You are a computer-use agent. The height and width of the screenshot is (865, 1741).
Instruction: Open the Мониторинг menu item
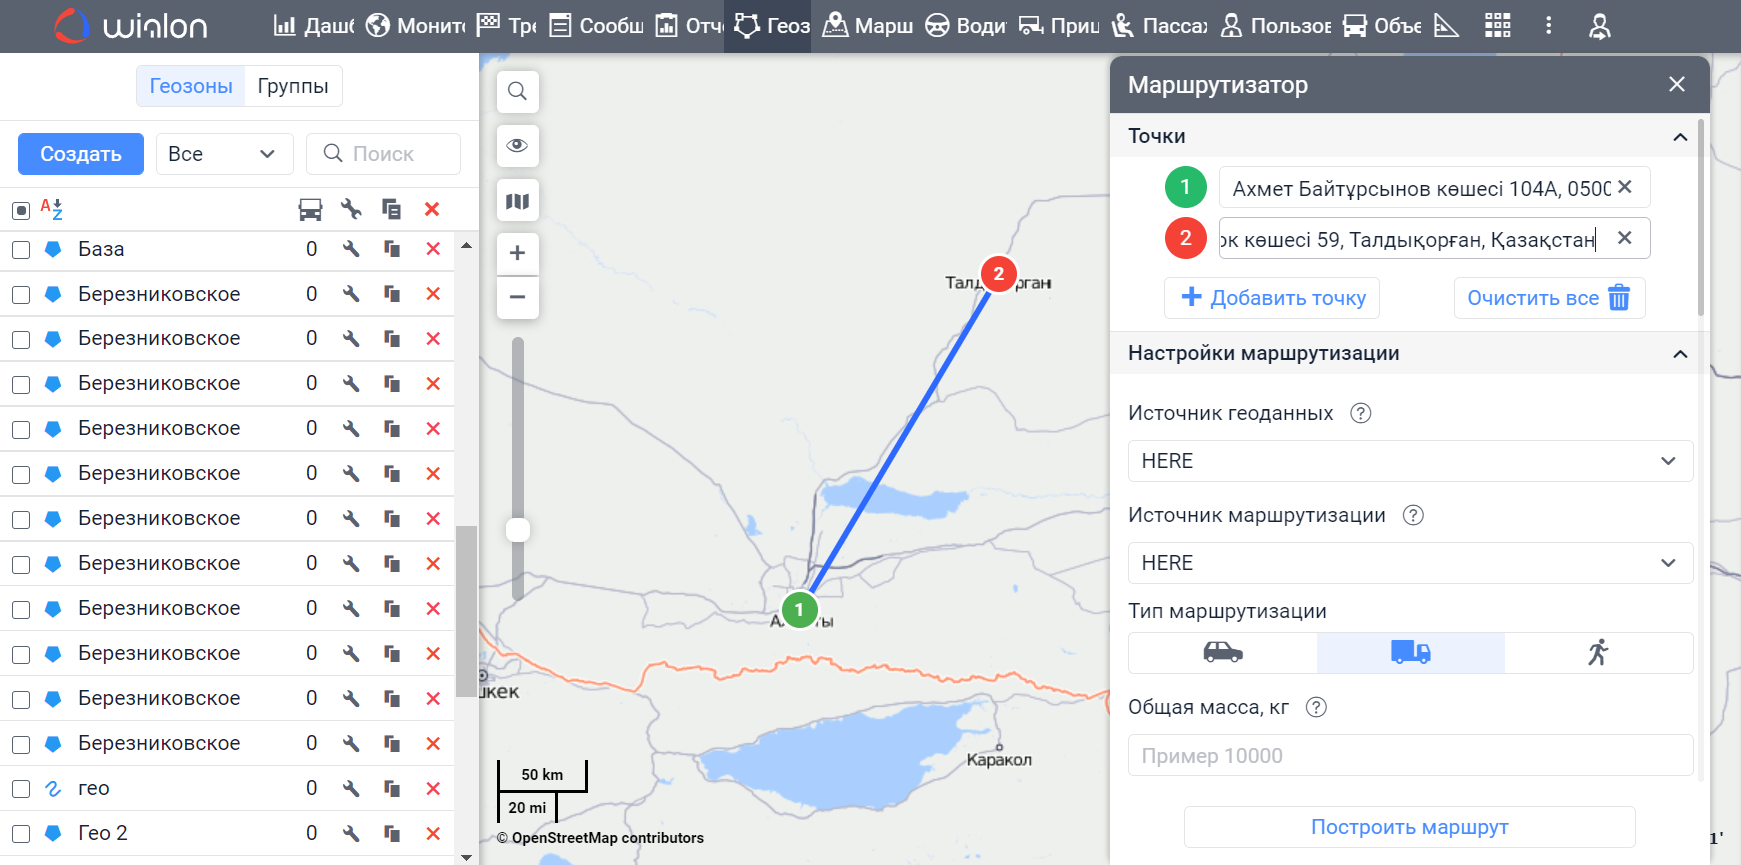tap(415, 26)
